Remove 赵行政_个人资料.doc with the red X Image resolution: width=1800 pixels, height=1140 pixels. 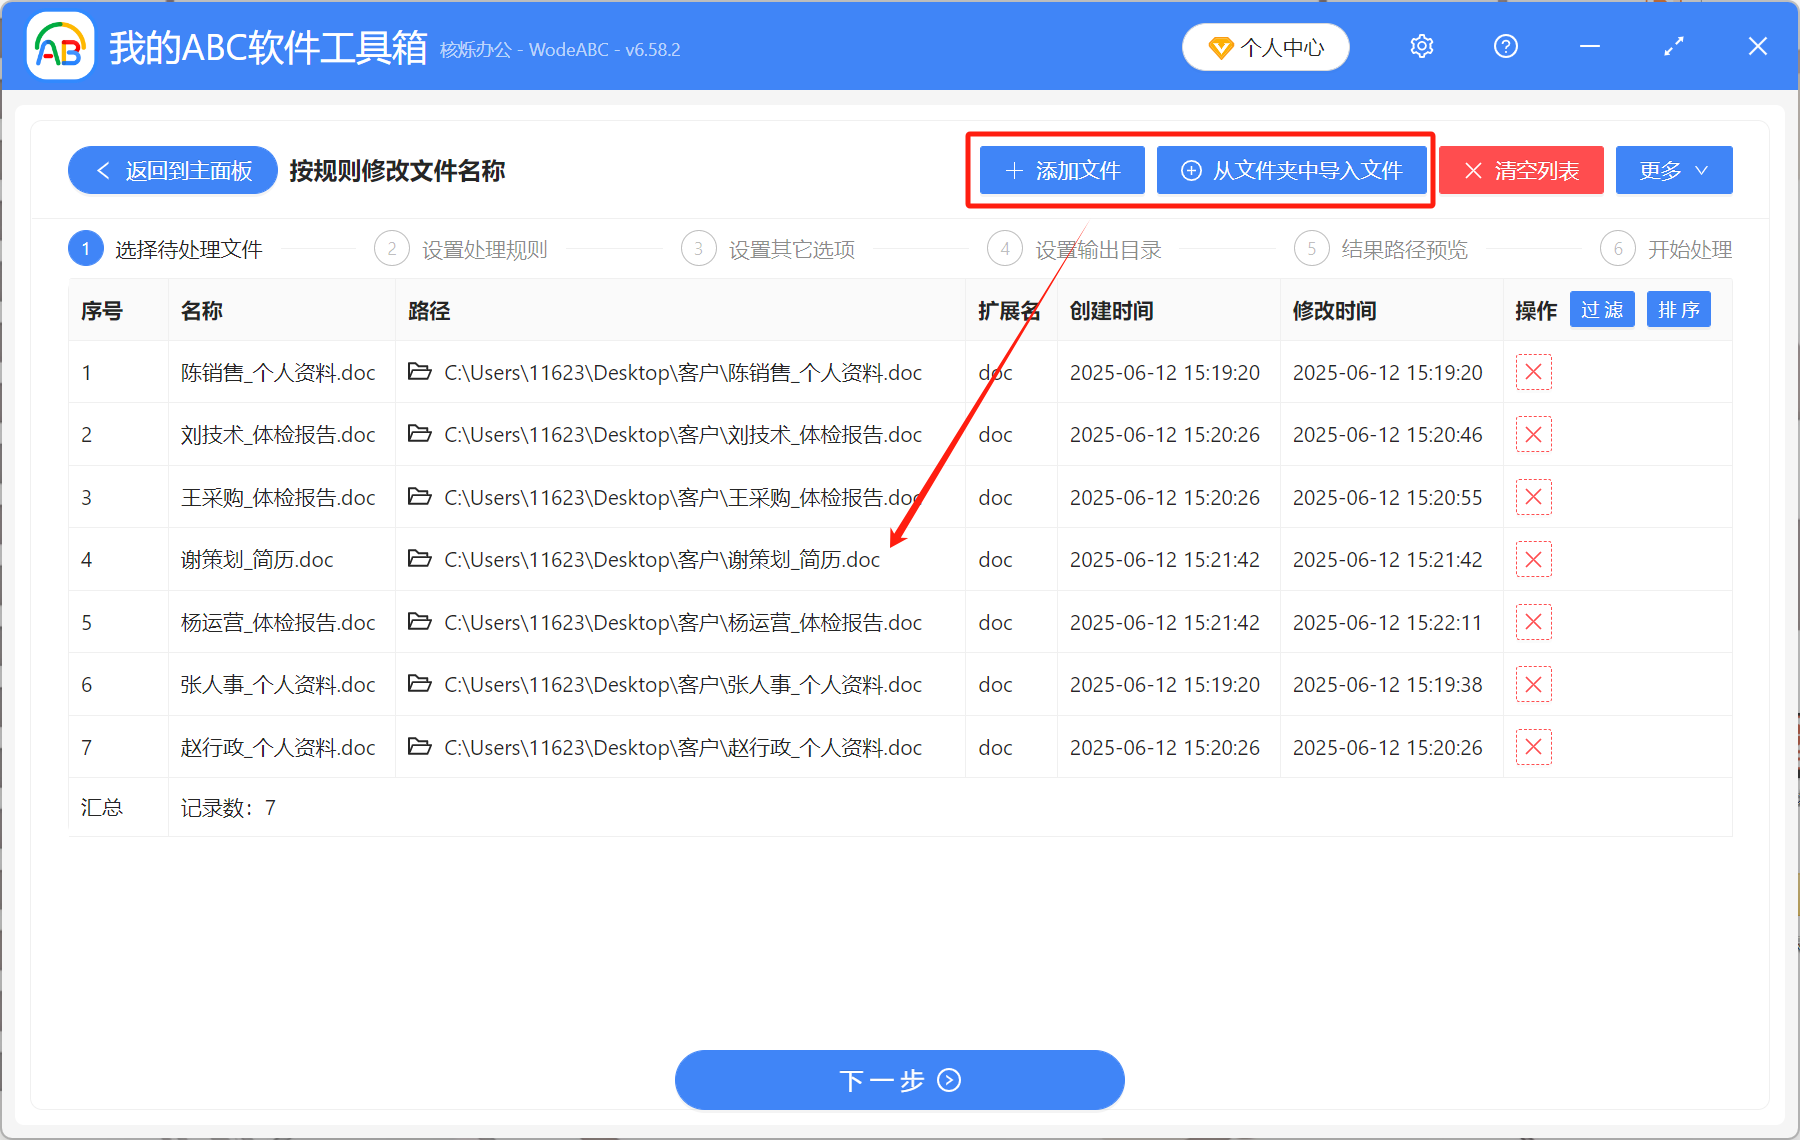(x=1533, y=747)
